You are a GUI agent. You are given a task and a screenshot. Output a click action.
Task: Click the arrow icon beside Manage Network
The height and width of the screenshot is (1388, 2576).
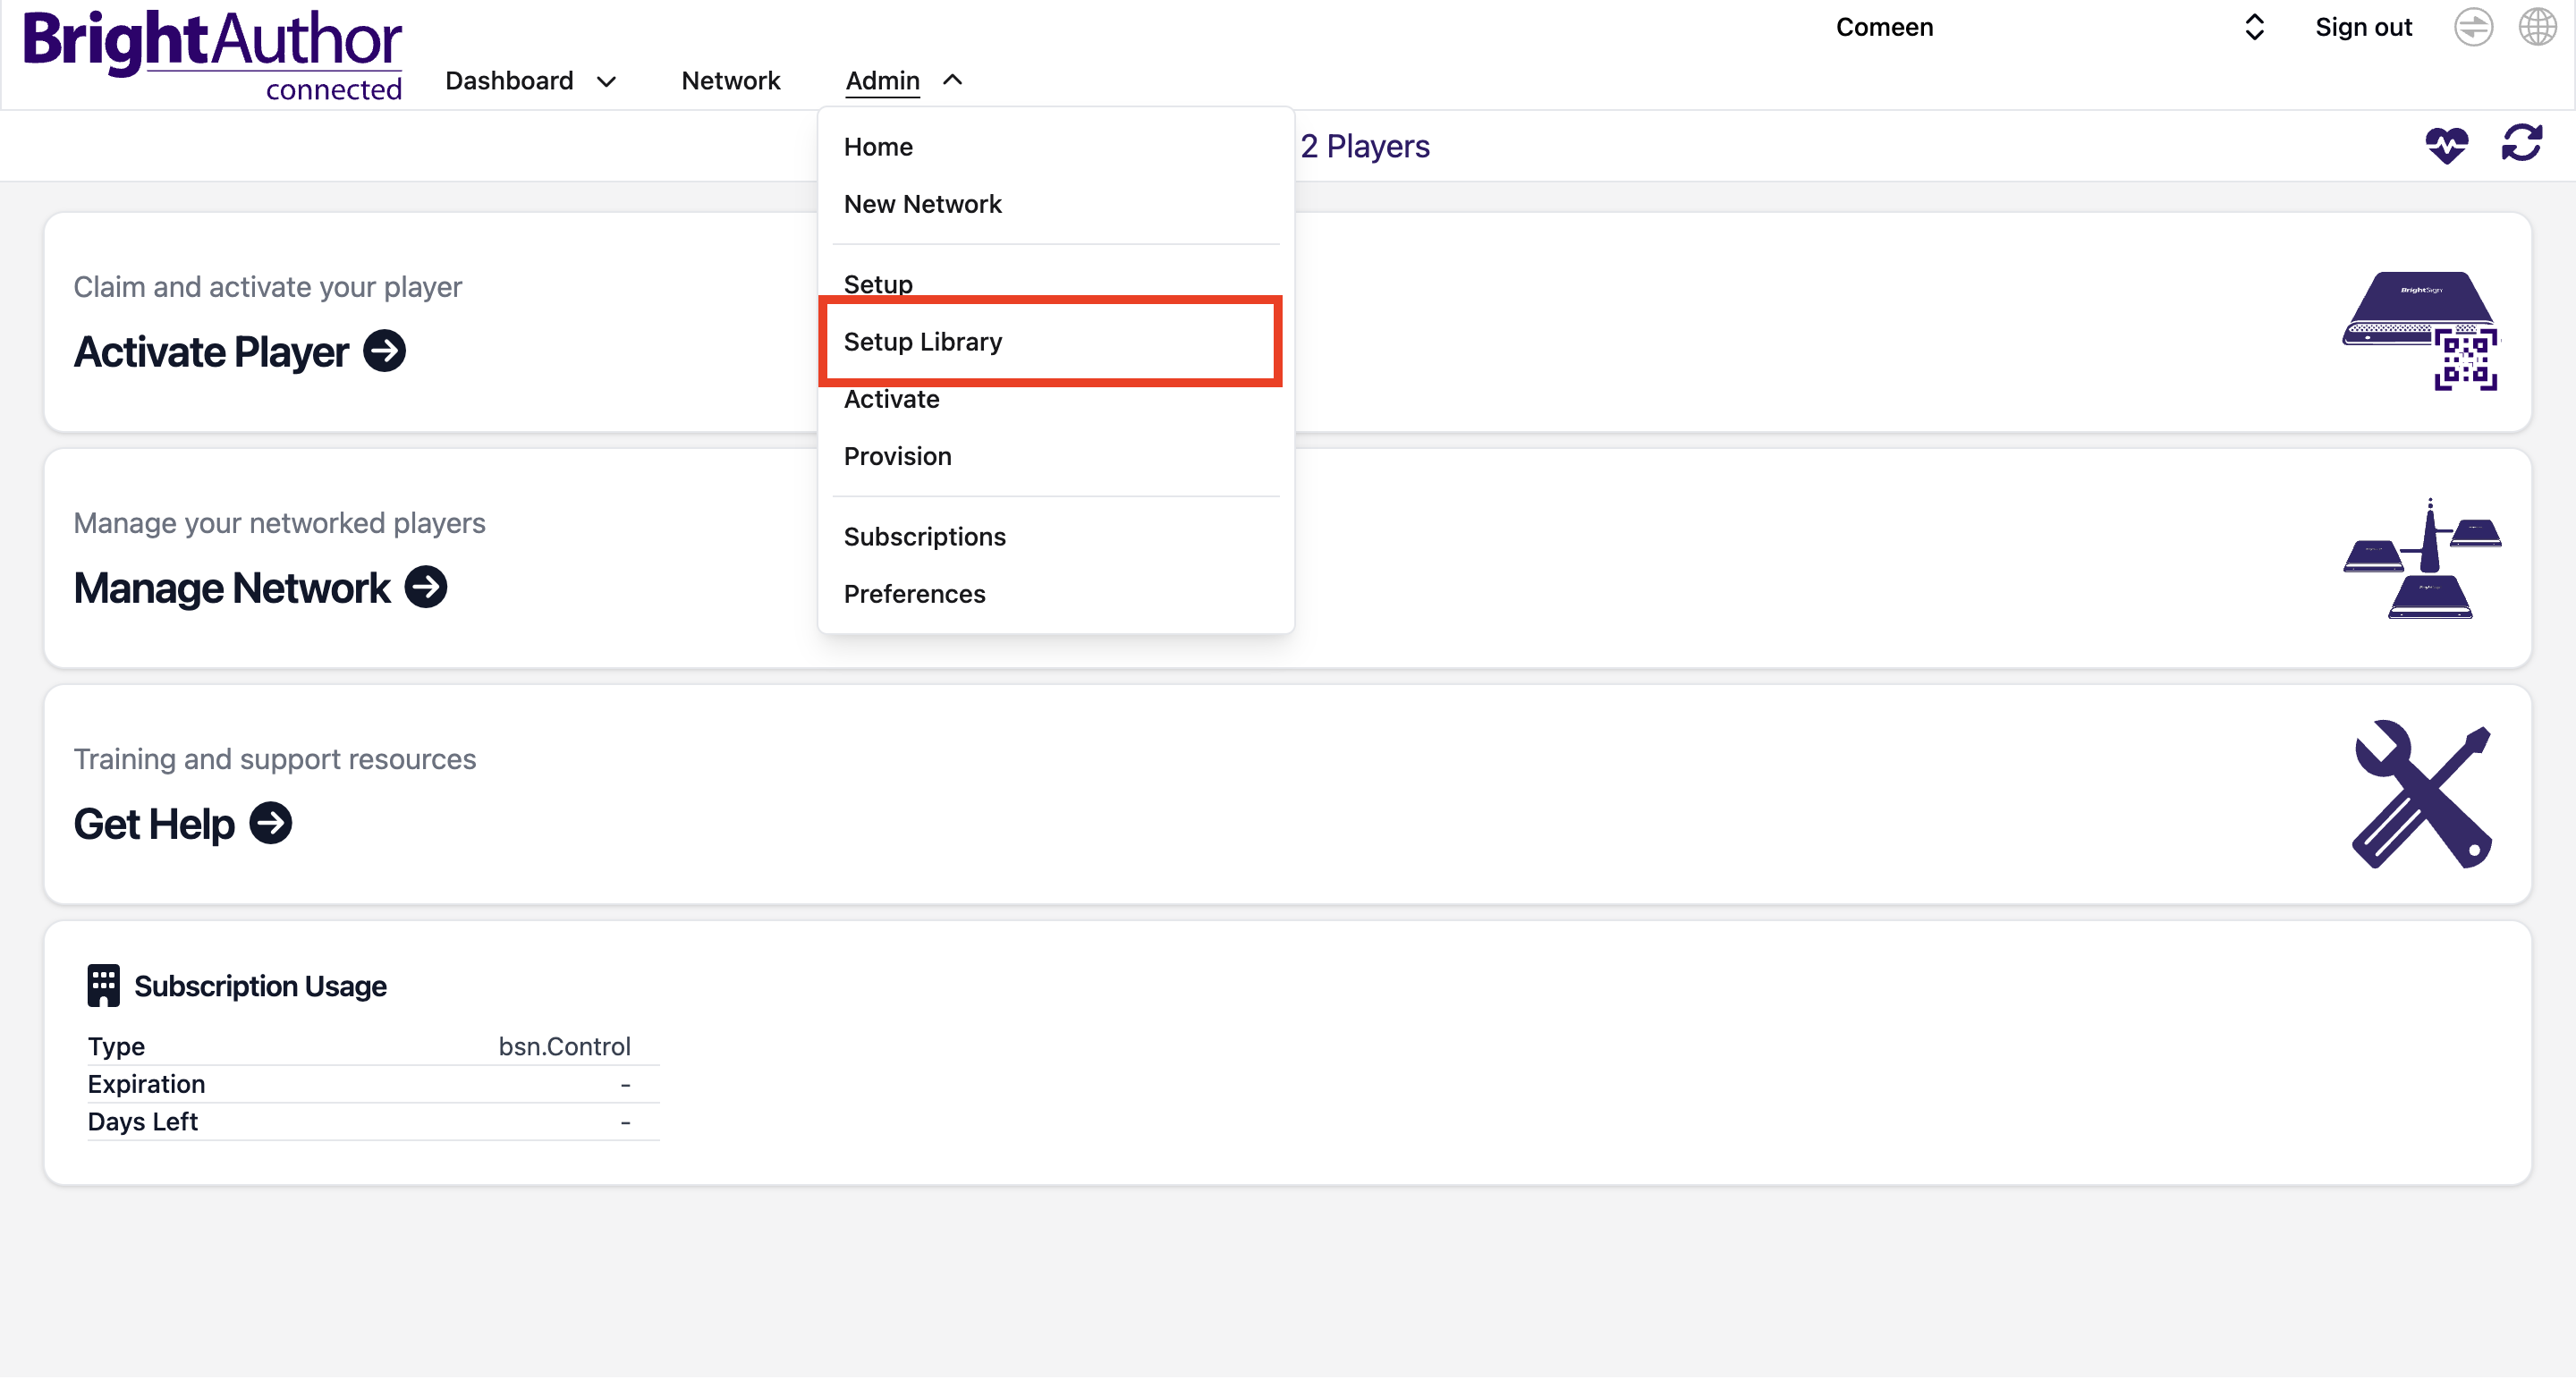[x=426, y=587]
